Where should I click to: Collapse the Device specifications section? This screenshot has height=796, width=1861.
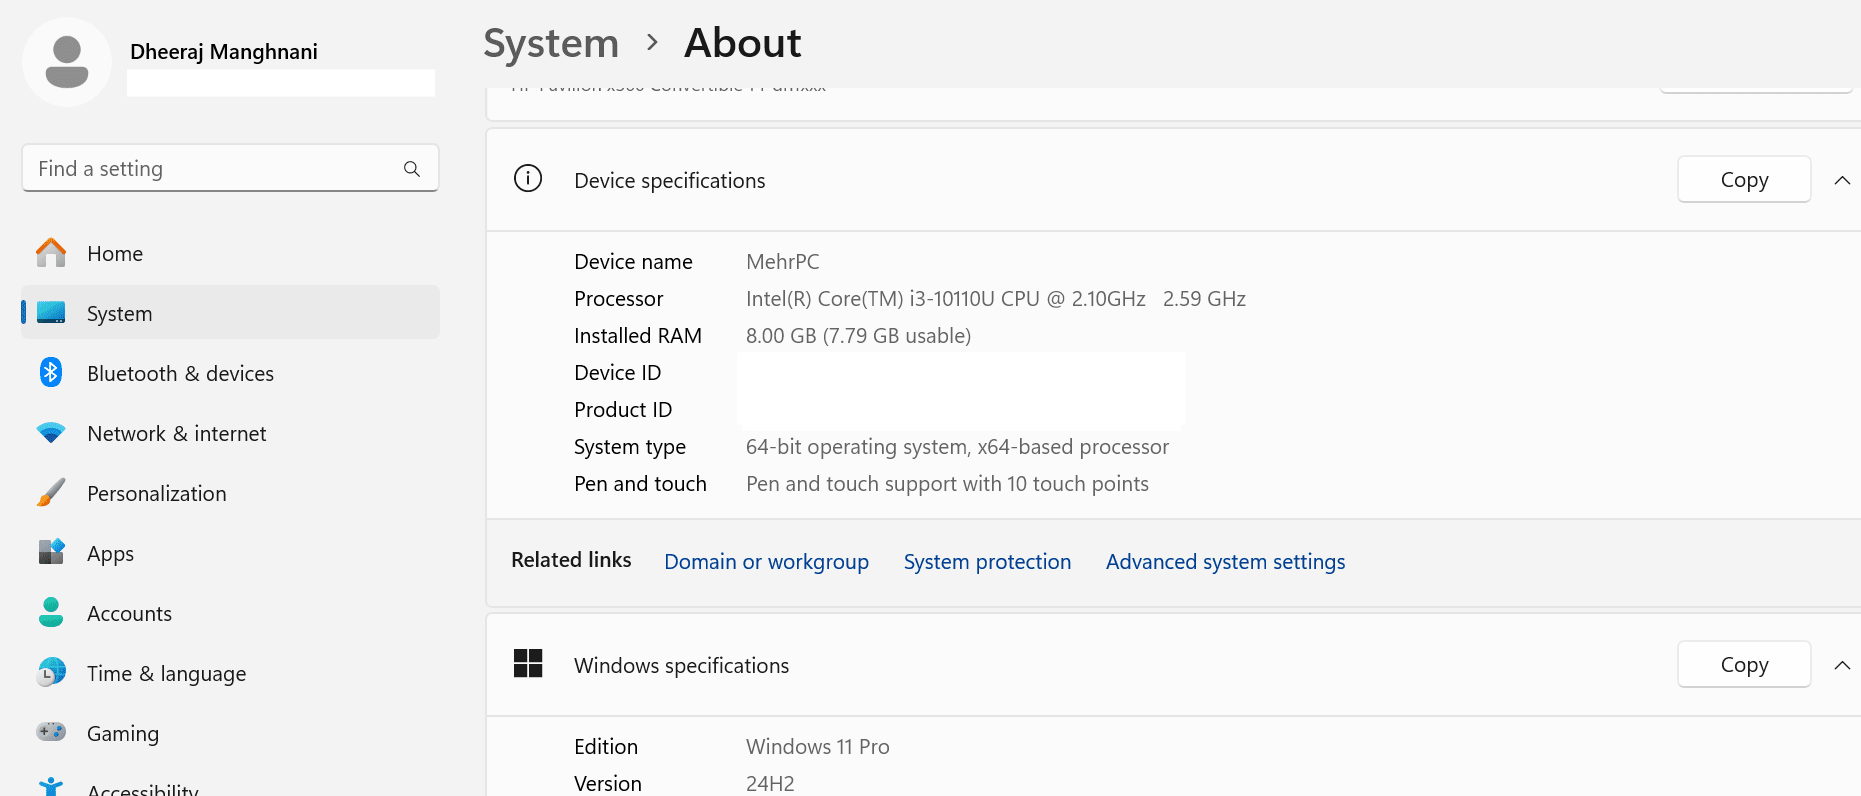(1842, 181)
